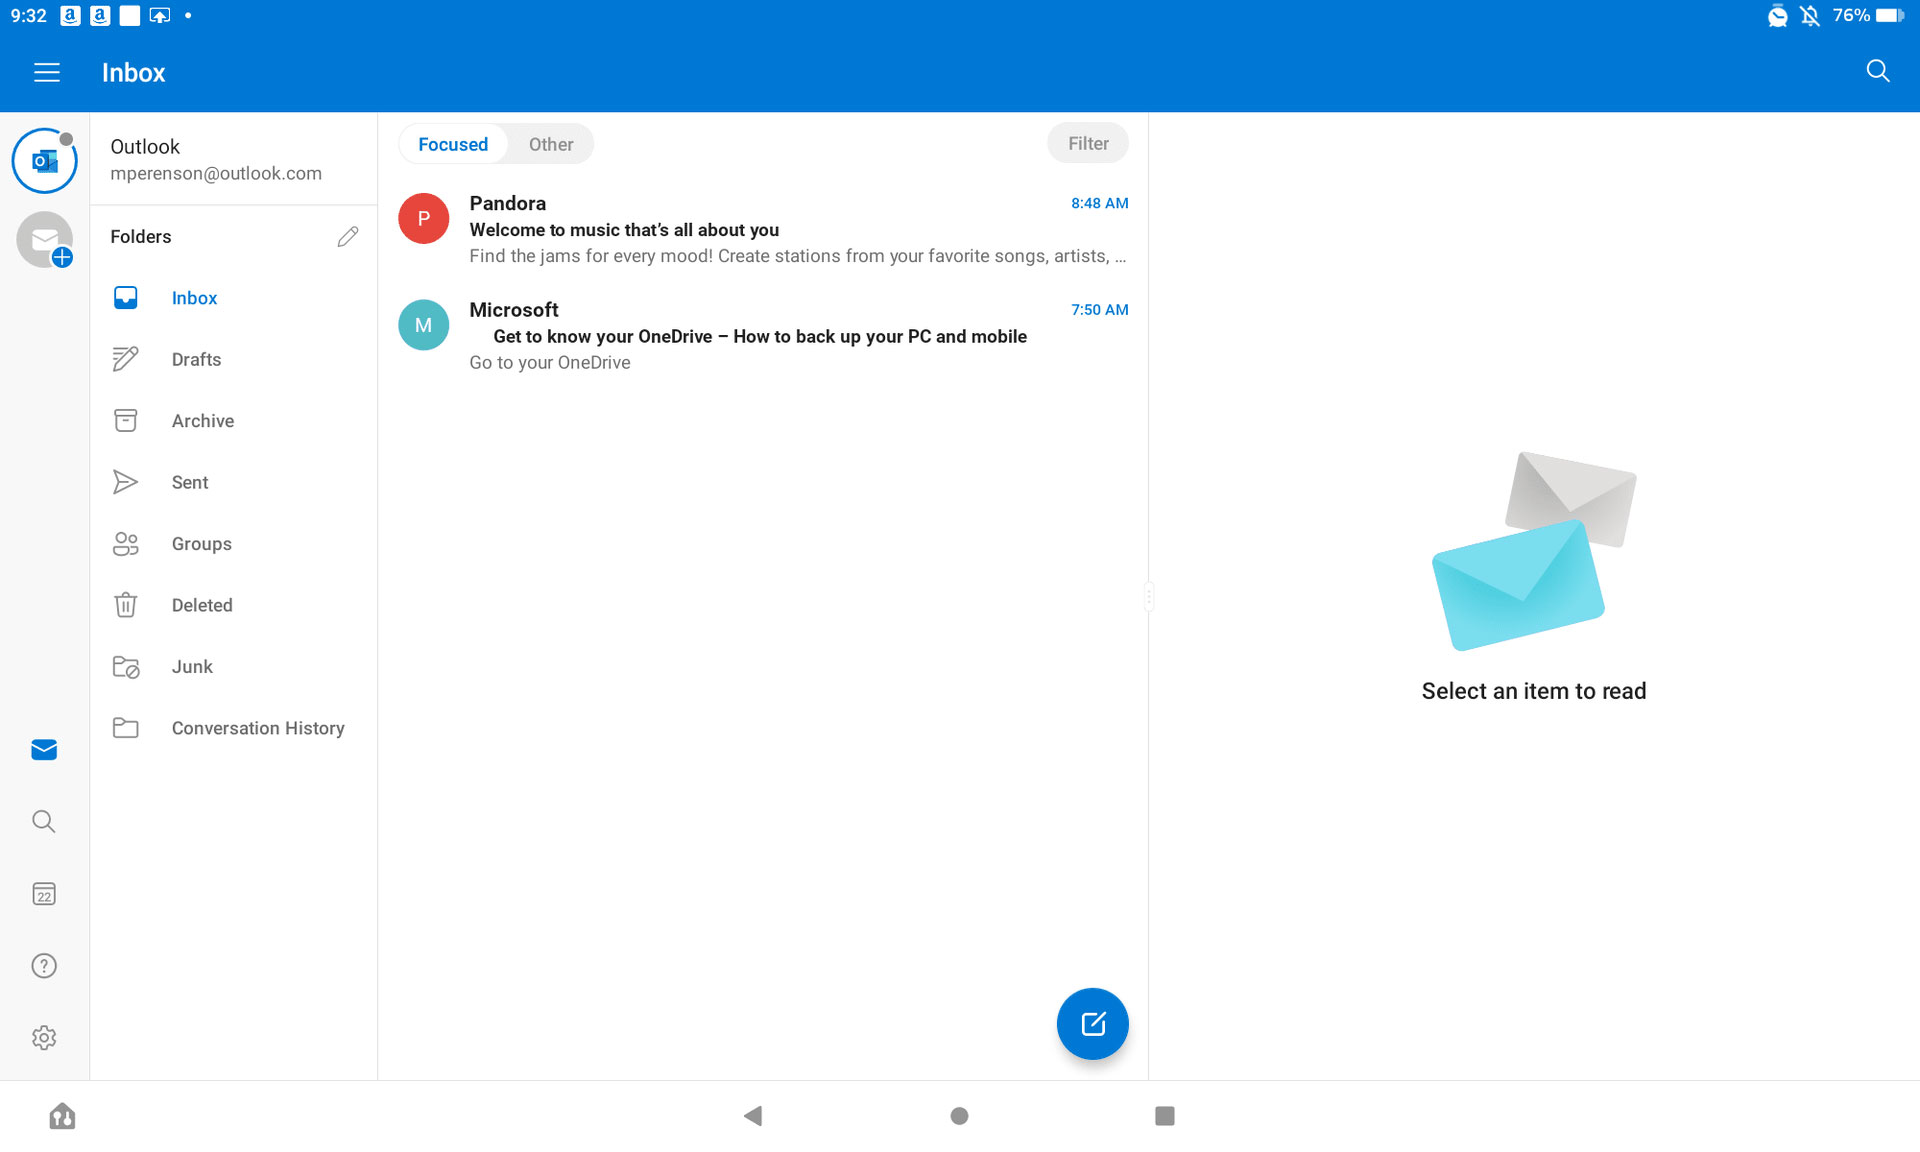Navigate to the Sent folder
Screen dimensions: 1920x1152
coord(189,481)
